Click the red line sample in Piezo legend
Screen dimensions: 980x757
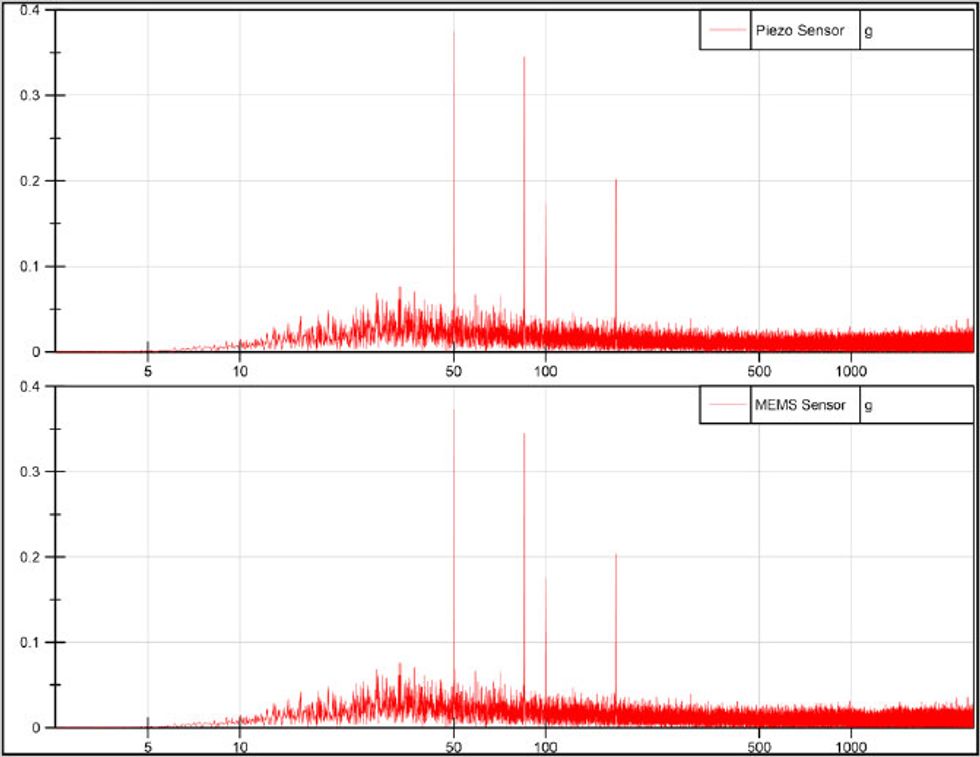point(725,31)
